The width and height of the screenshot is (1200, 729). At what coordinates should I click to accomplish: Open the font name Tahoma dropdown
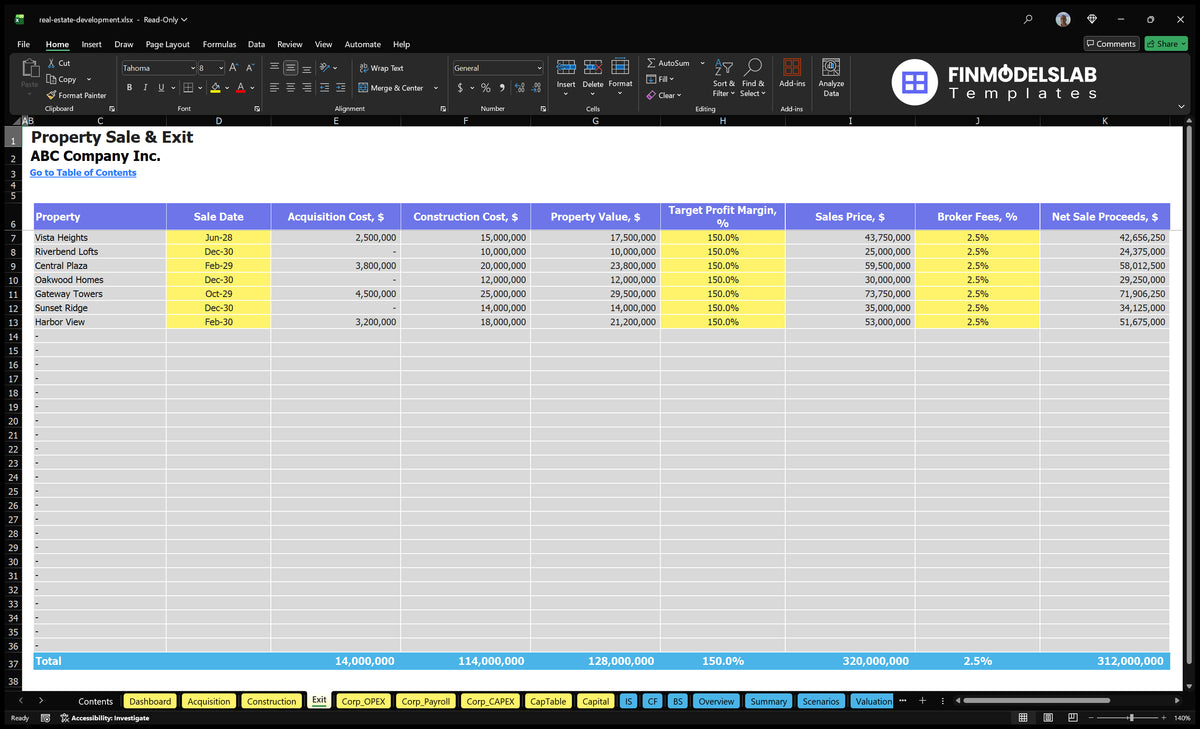tap(192, 68)
